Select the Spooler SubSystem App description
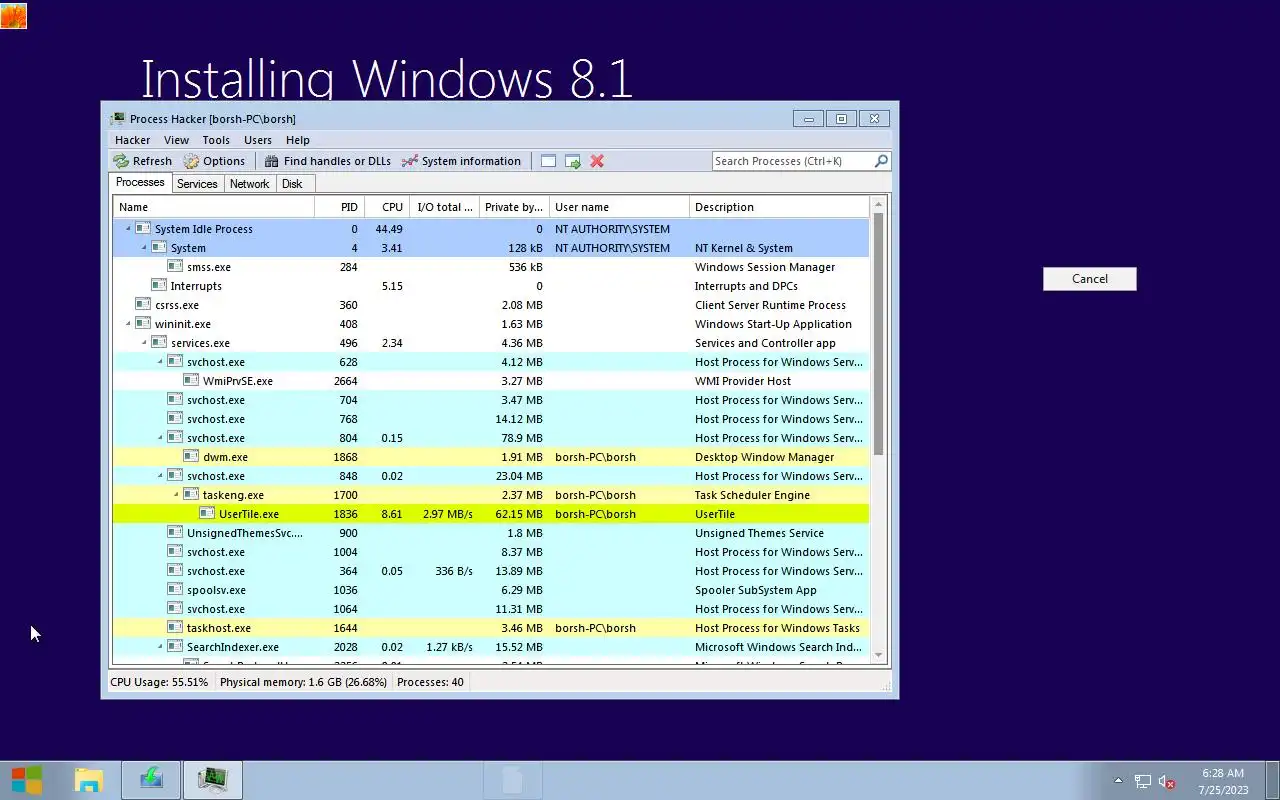1280x800 pixels. click(756, 590)
